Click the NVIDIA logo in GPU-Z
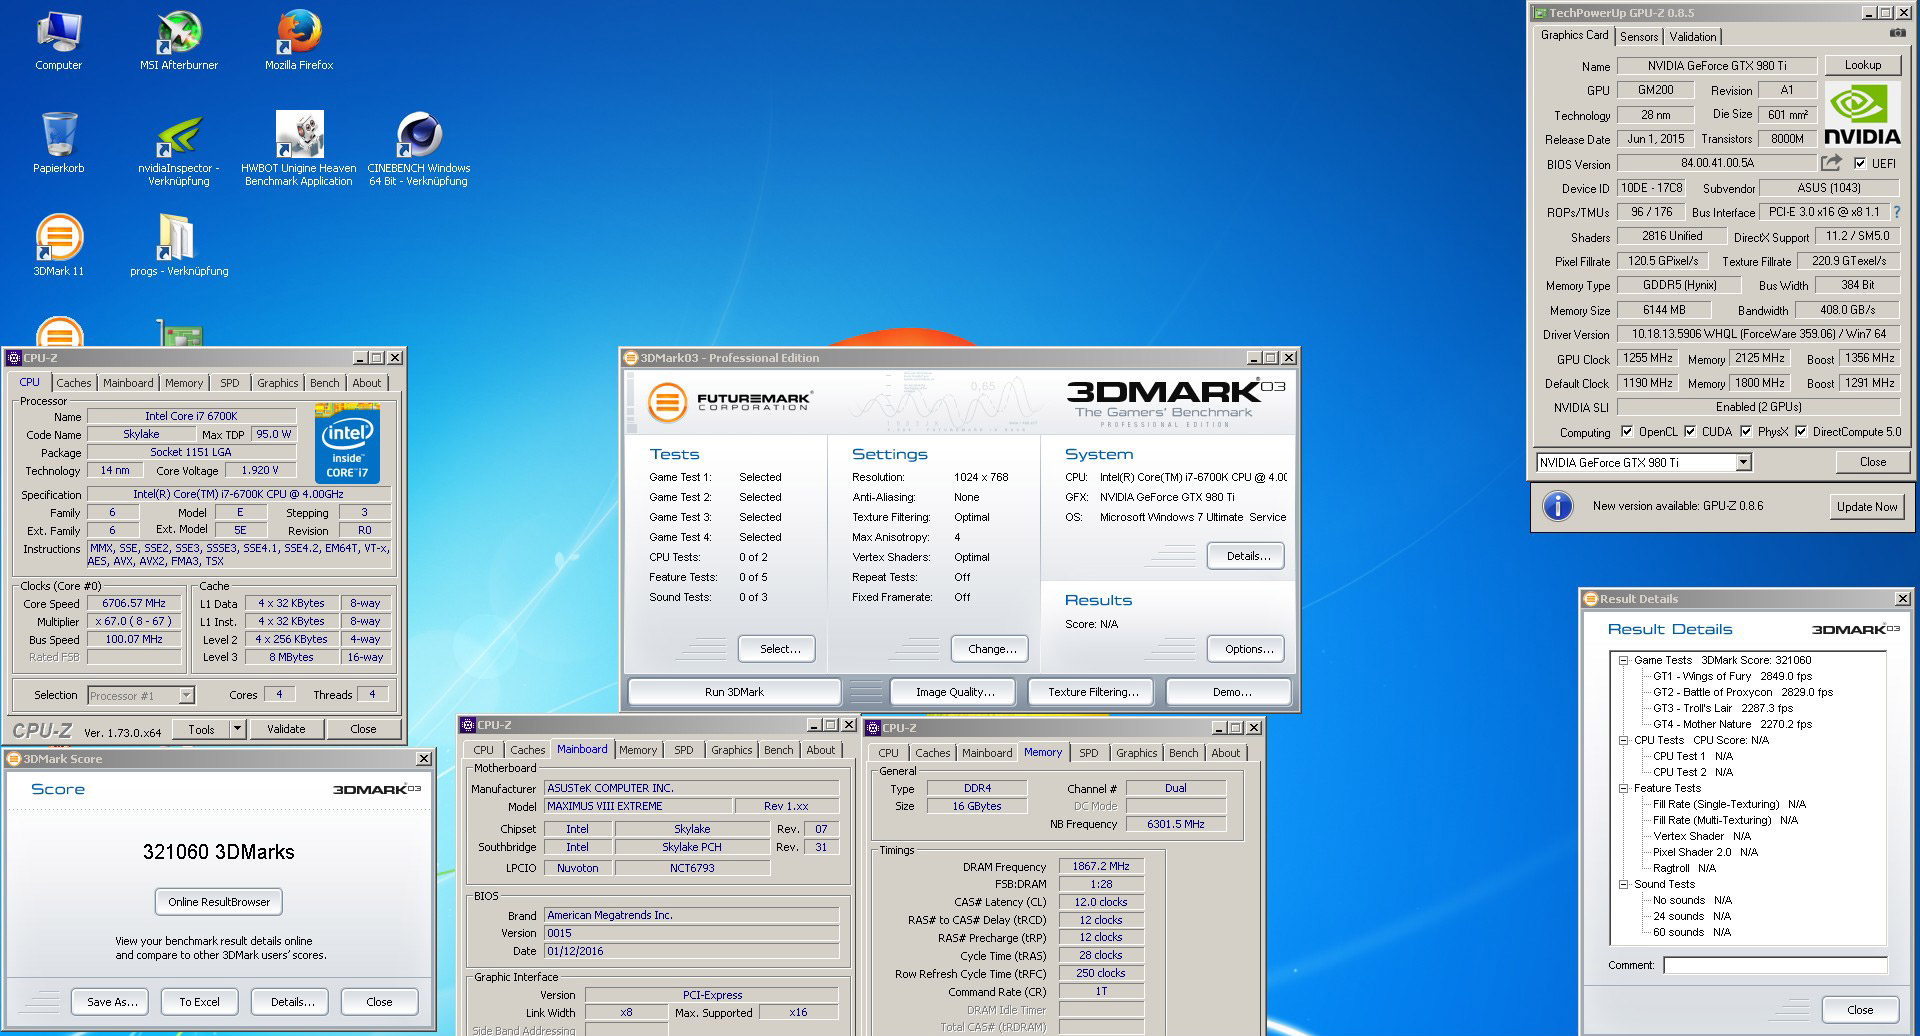This screenshot has width=1920, height=1036. coord(1861,114)
